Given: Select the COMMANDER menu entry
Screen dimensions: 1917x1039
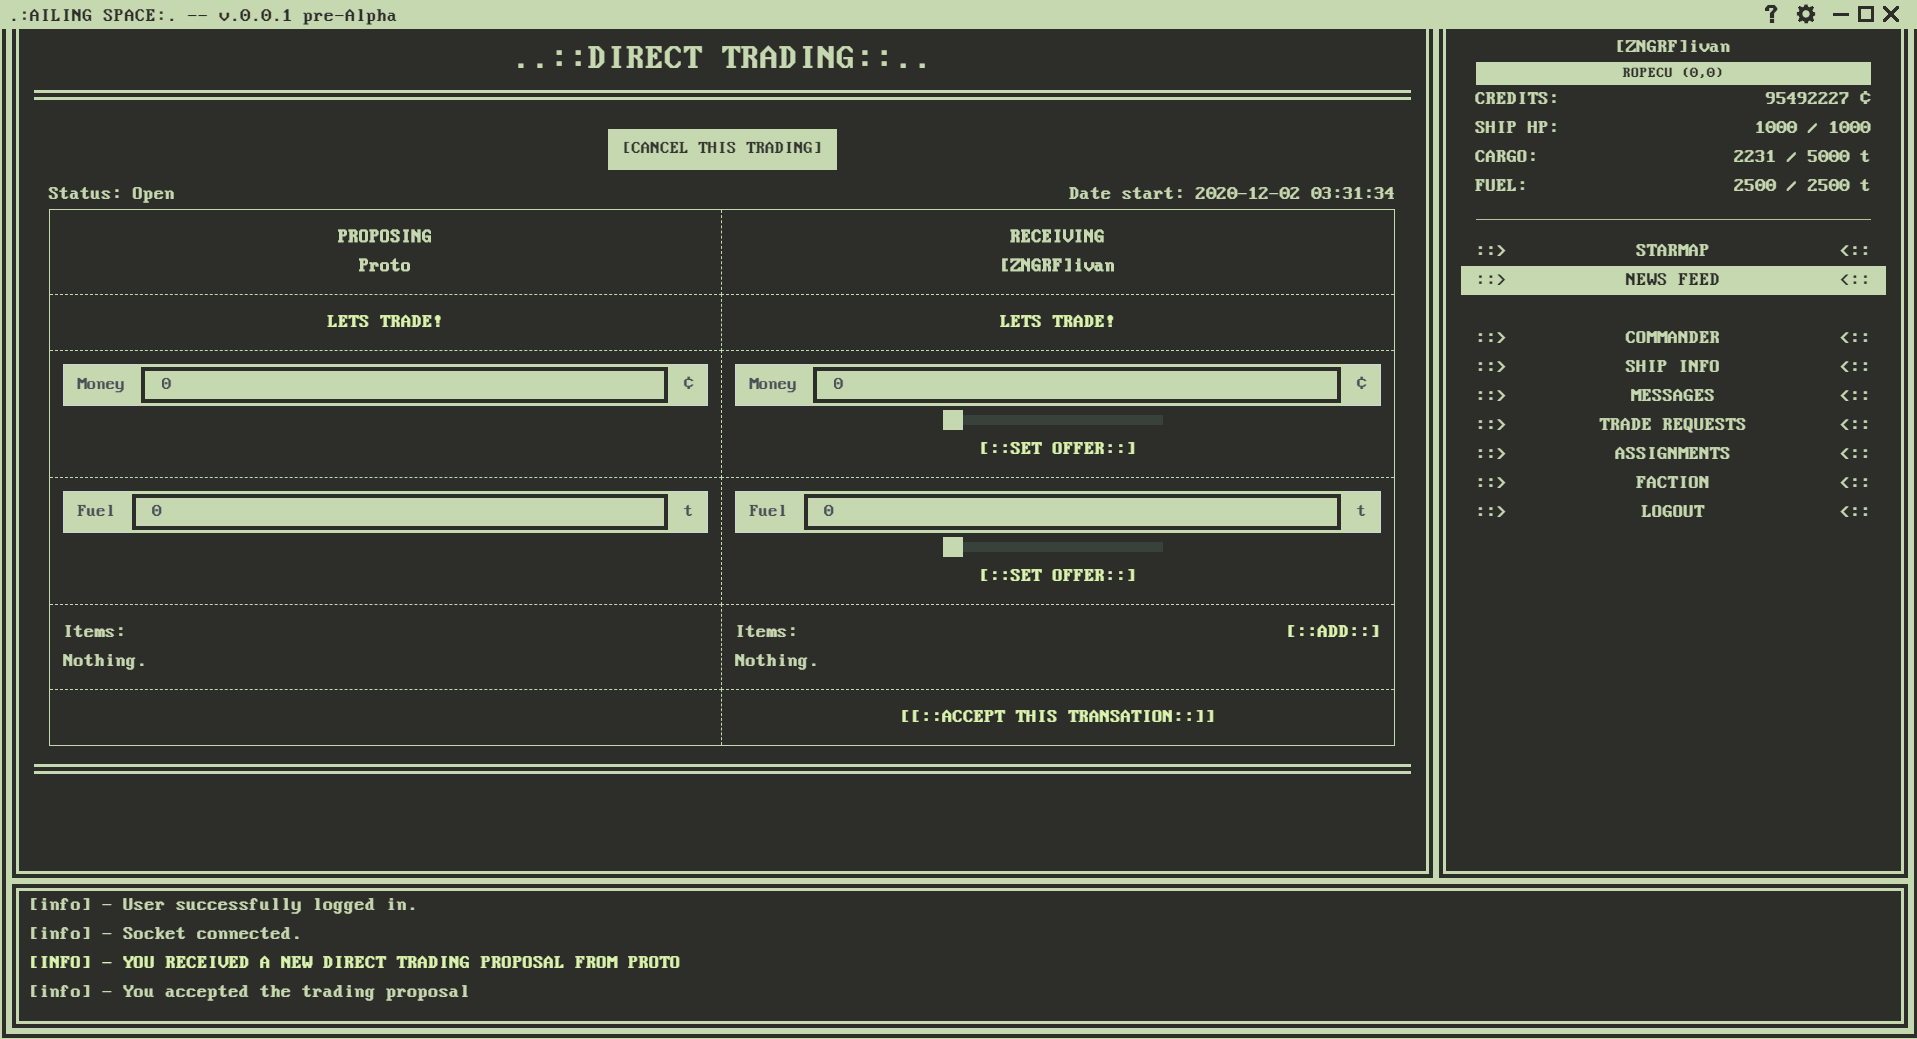Looking at the screenshot, I should tap(1671, 337).
